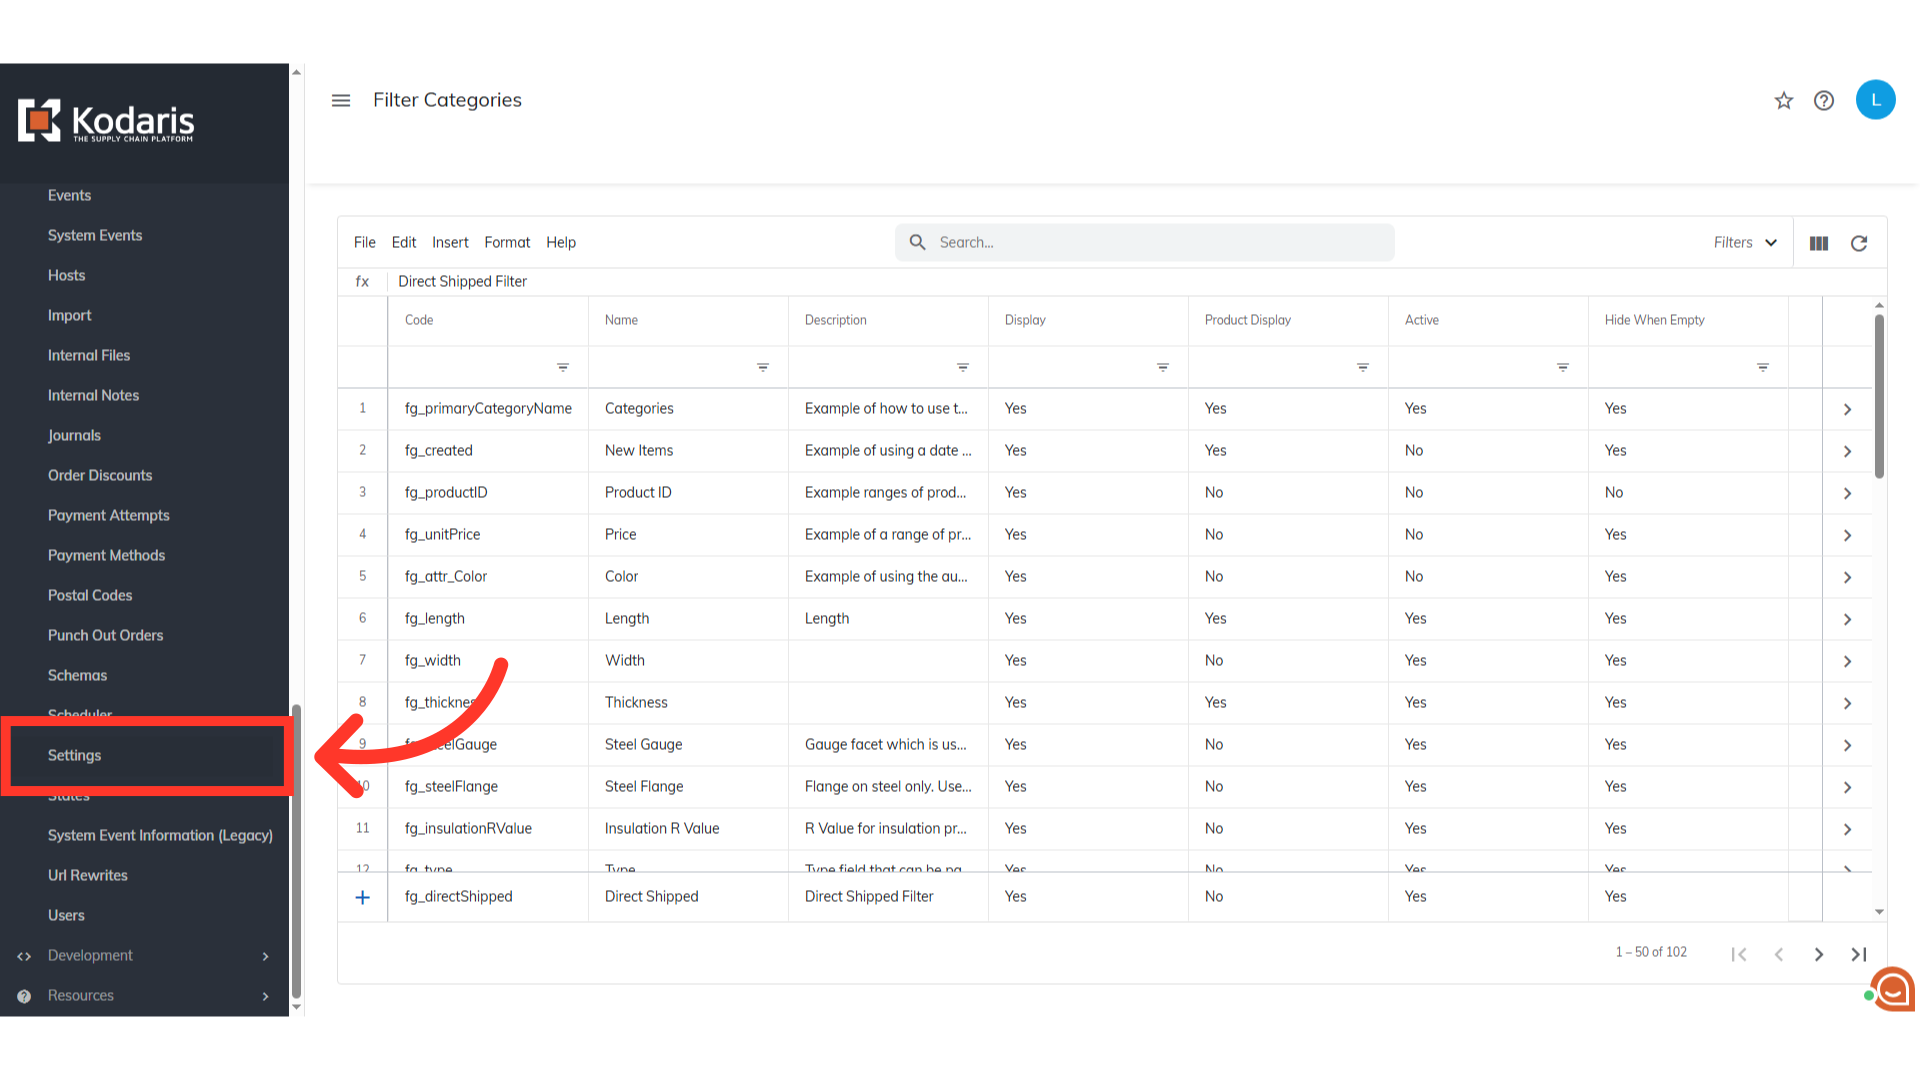Go to last page of results
Image resolution: width=1920 pixels, height=1080 pixels.
coord(1859,954)
